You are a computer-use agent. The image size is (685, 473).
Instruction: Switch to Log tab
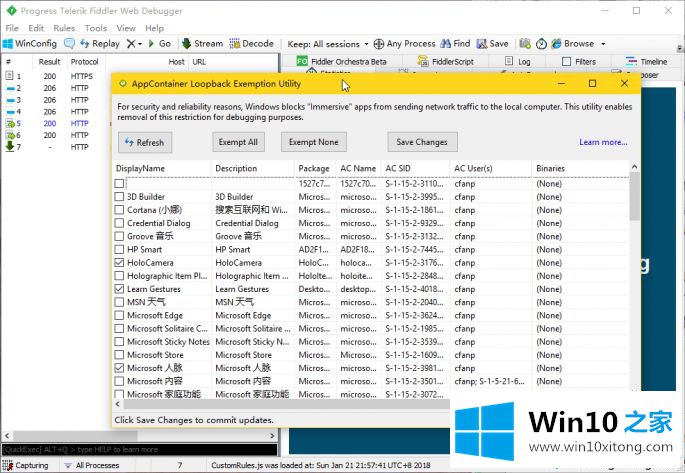tap(518, 62)
